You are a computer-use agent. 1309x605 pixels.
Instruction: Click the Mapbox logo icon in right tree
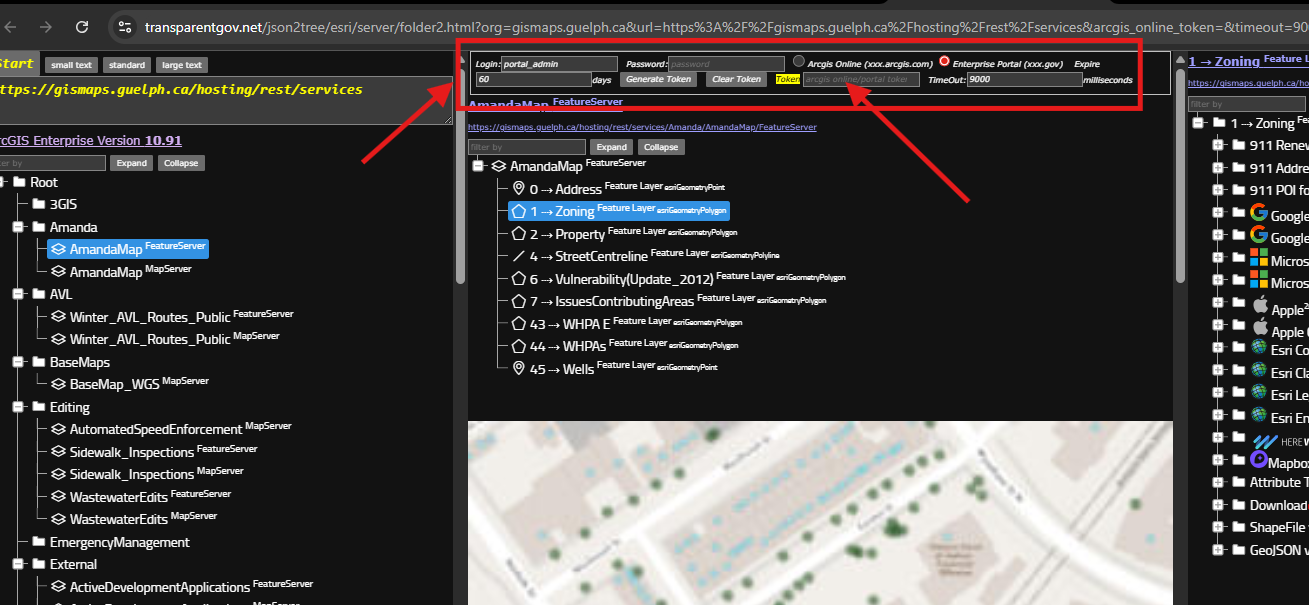point(1258,460)
